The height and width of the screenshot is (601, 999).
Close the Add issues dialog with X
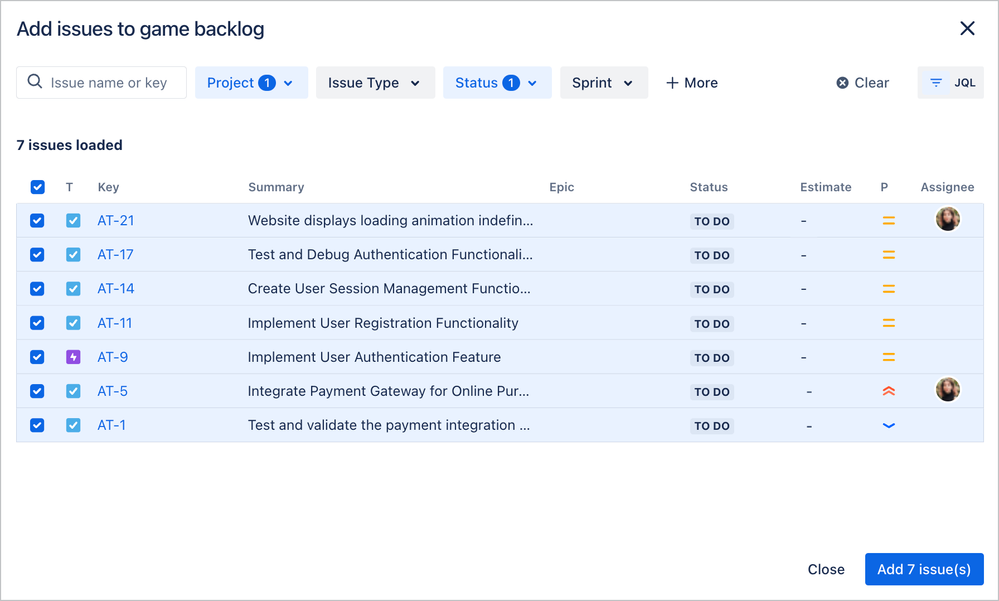967,28
